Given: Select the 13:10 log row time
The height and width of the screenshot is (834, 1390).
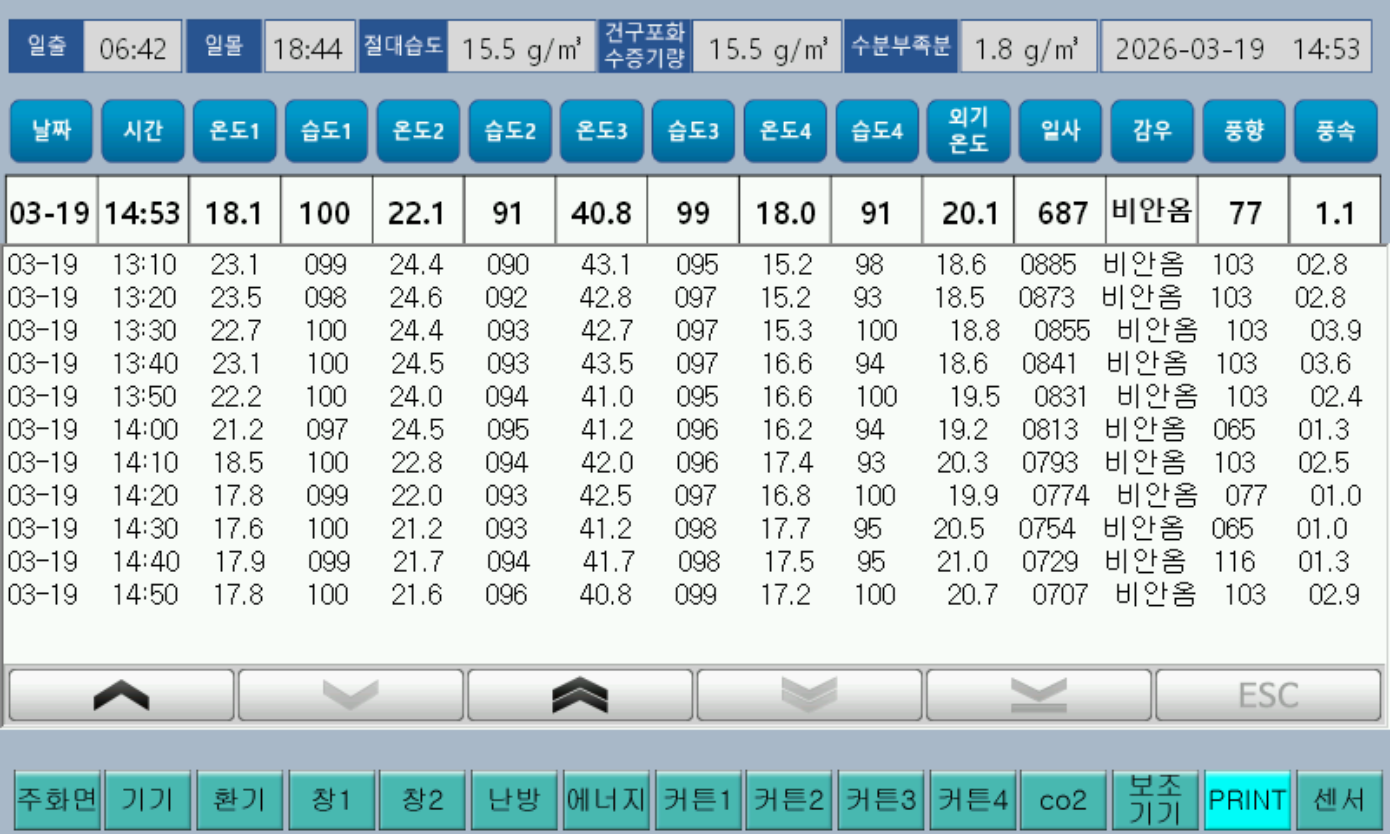Looking at the screenshot, I should pyautogui.click(x=145, y=265).
